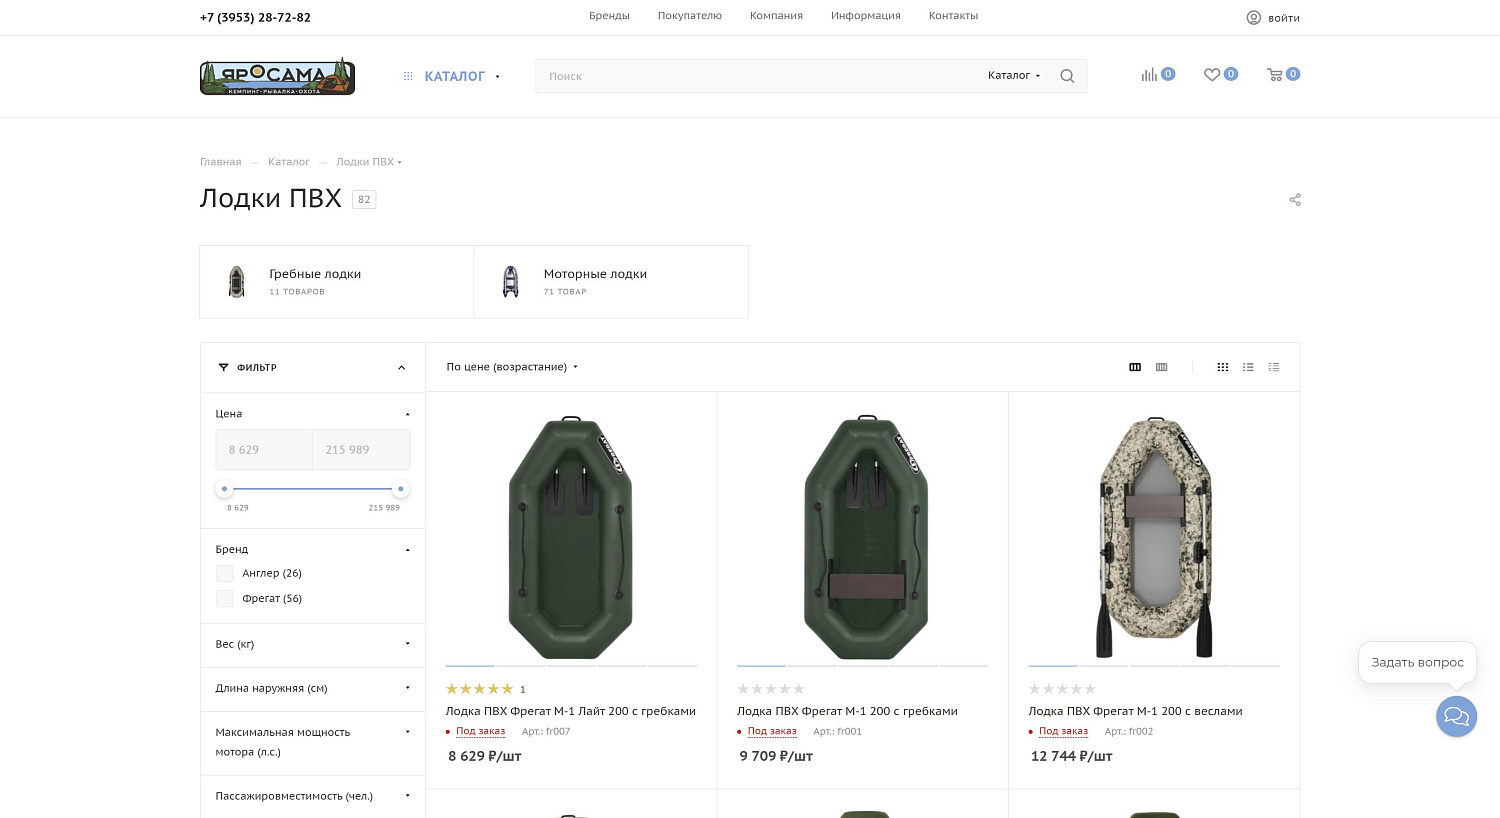Screen dimensions: 1500x818
Task: Click the user account login icon
Action: coord(1254,18)
